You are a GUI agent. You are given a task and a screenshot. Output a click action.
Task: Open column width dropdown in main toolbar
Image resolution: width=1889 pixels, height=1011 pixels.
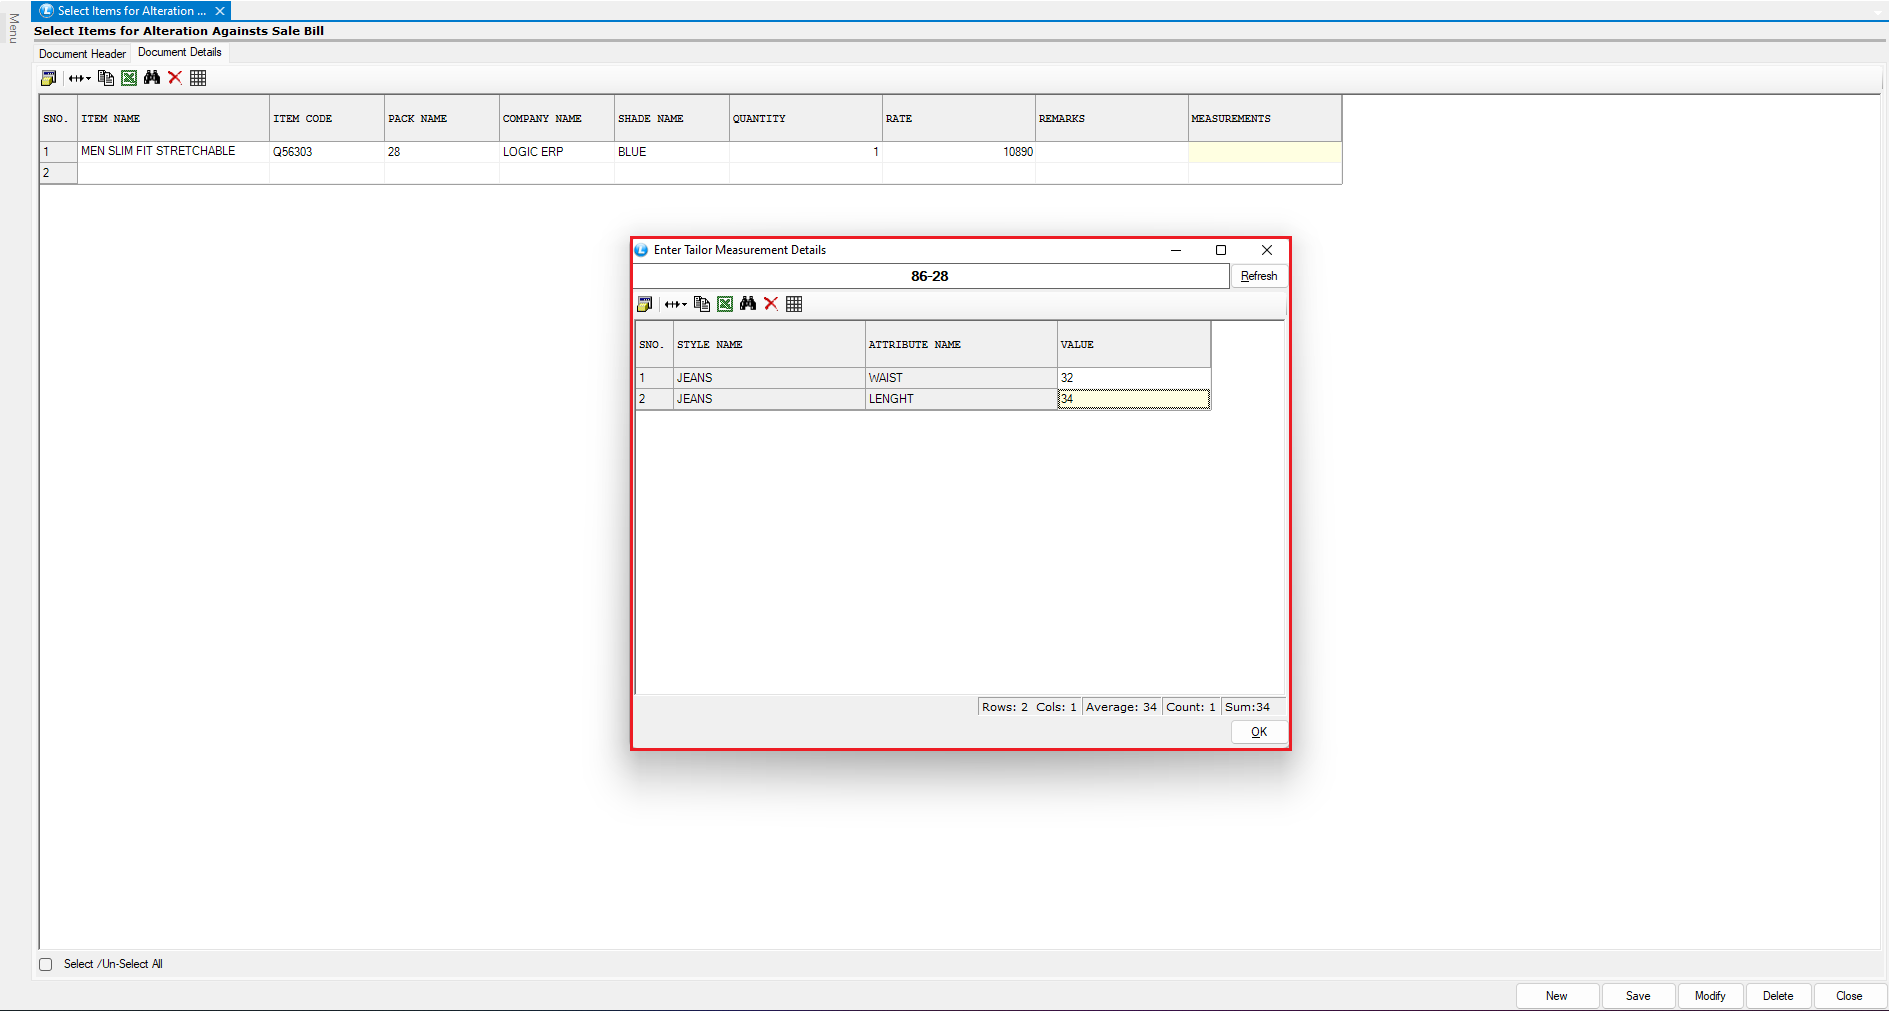[80, 78]
